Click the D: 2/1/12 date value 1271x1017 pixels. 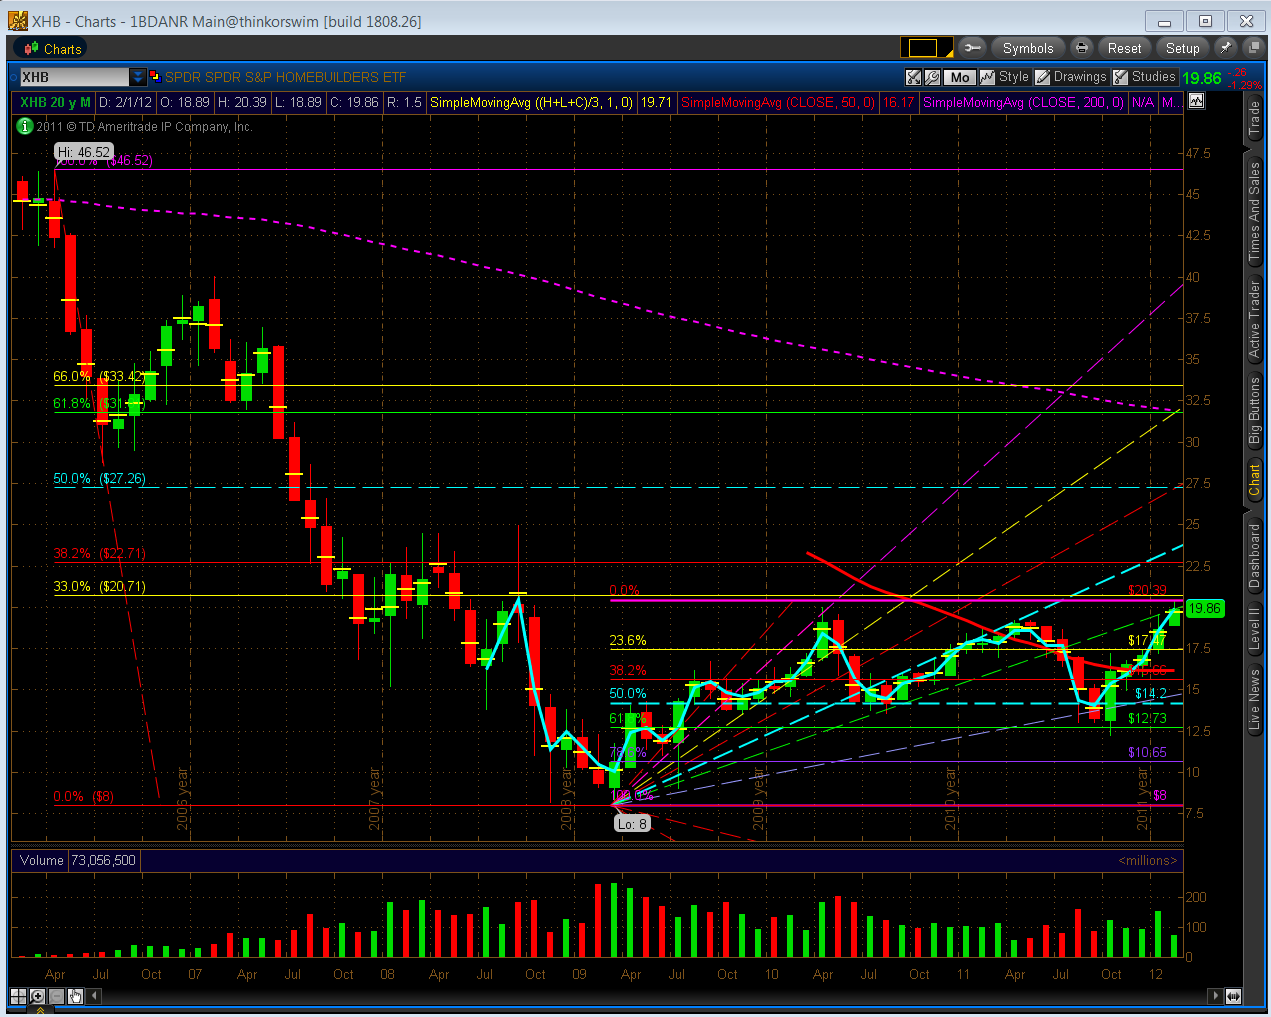click(126, 102)
